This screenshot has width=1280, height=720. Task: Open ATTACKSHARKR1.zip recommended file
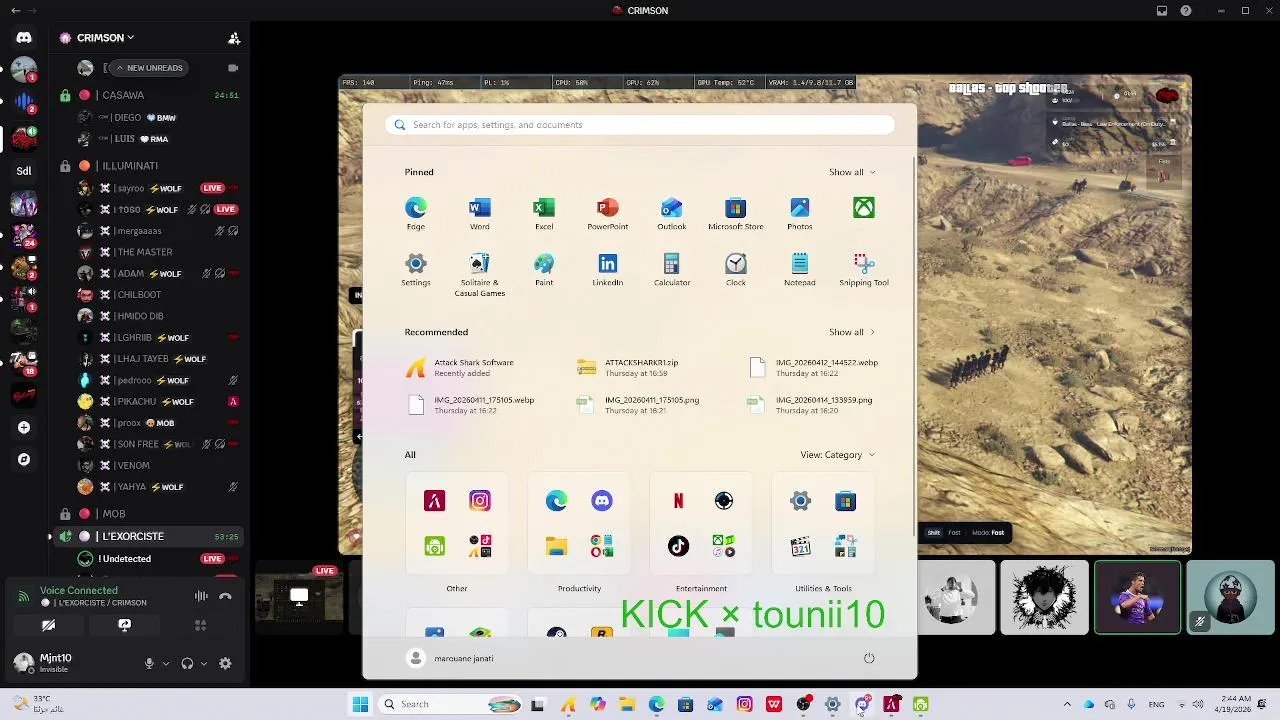(630, 368)
